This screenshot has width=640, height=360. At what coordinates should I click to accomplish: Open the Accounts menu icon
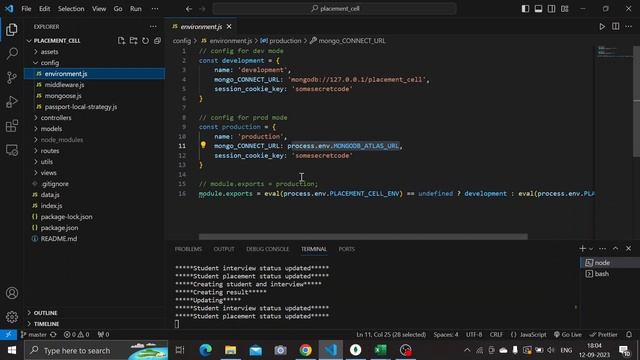[x=12, y=293]
